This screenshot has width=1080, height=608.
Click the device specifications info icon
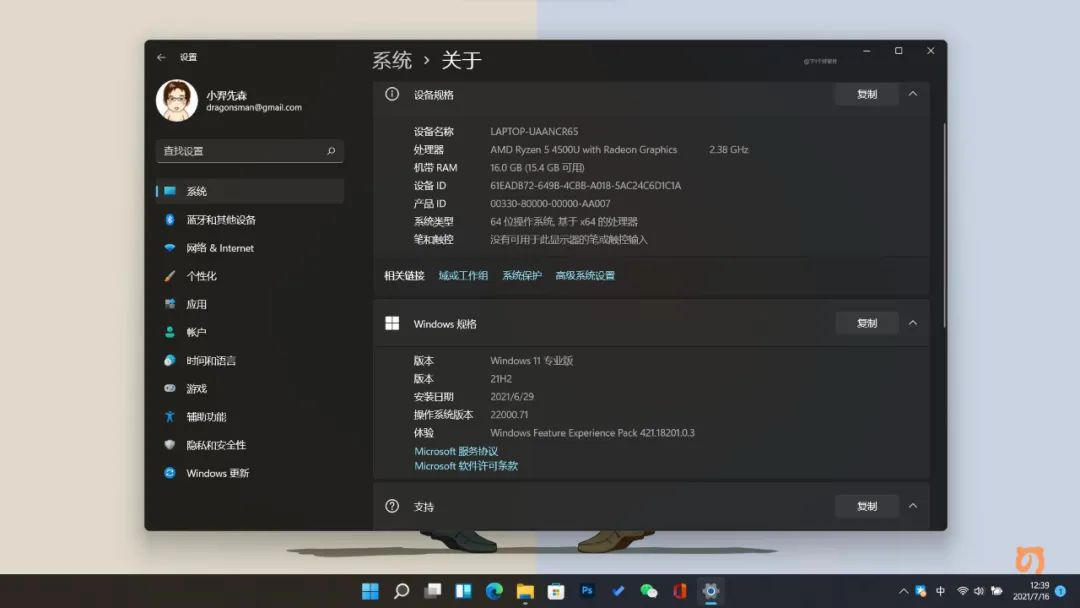click(x=392, y=94)
